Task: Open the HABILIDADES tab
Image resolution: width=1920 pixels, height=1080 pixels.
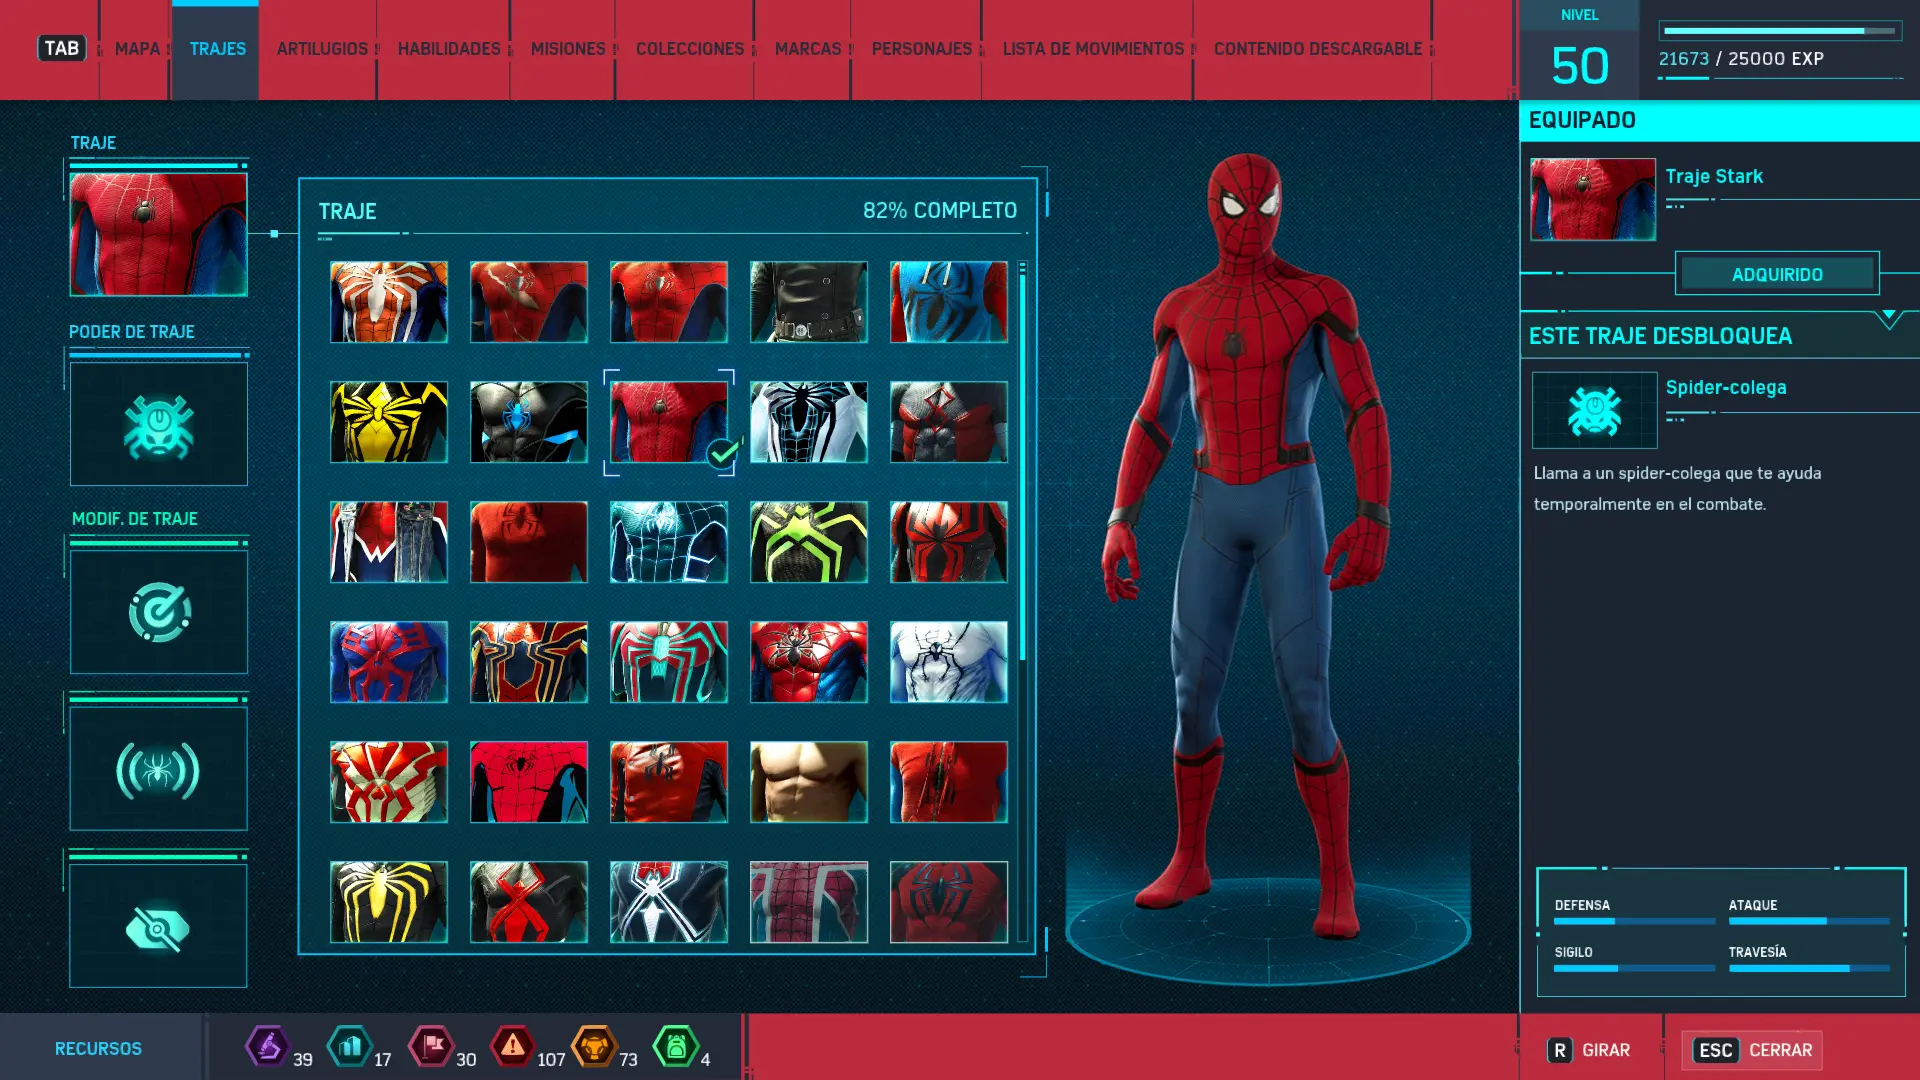Action: click(449, 48)
